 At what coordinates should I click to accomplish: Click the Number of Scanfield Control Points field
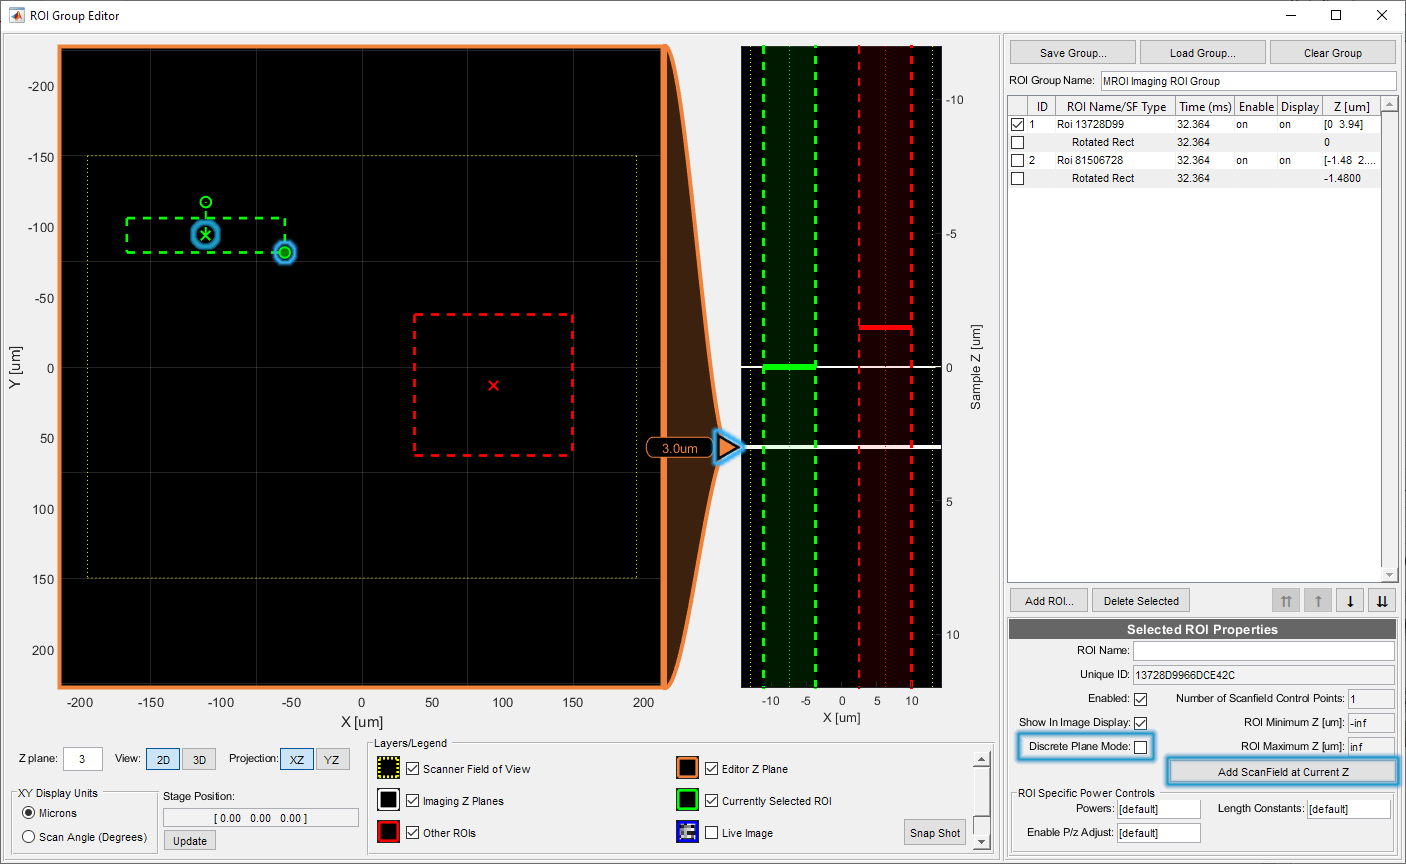point(1371,699)
